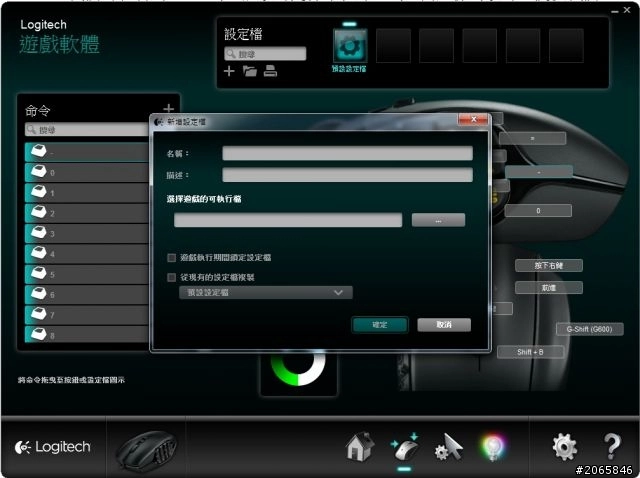This screenshot has width=640, height=478.
Task: Select the '0' key command in list
Action: pyautogui.click(x=87, y=172)
